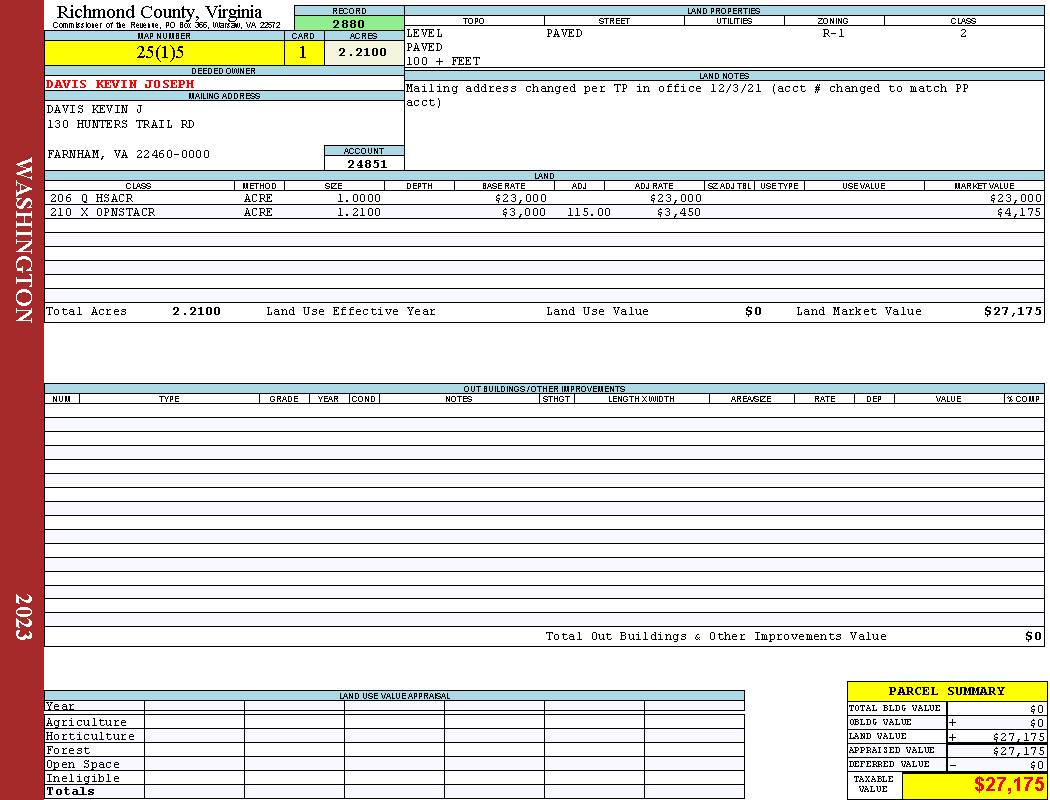This screenshot has height=800, width=1050.
Task: Click the Agriculture row label
Action: (86, 722)
